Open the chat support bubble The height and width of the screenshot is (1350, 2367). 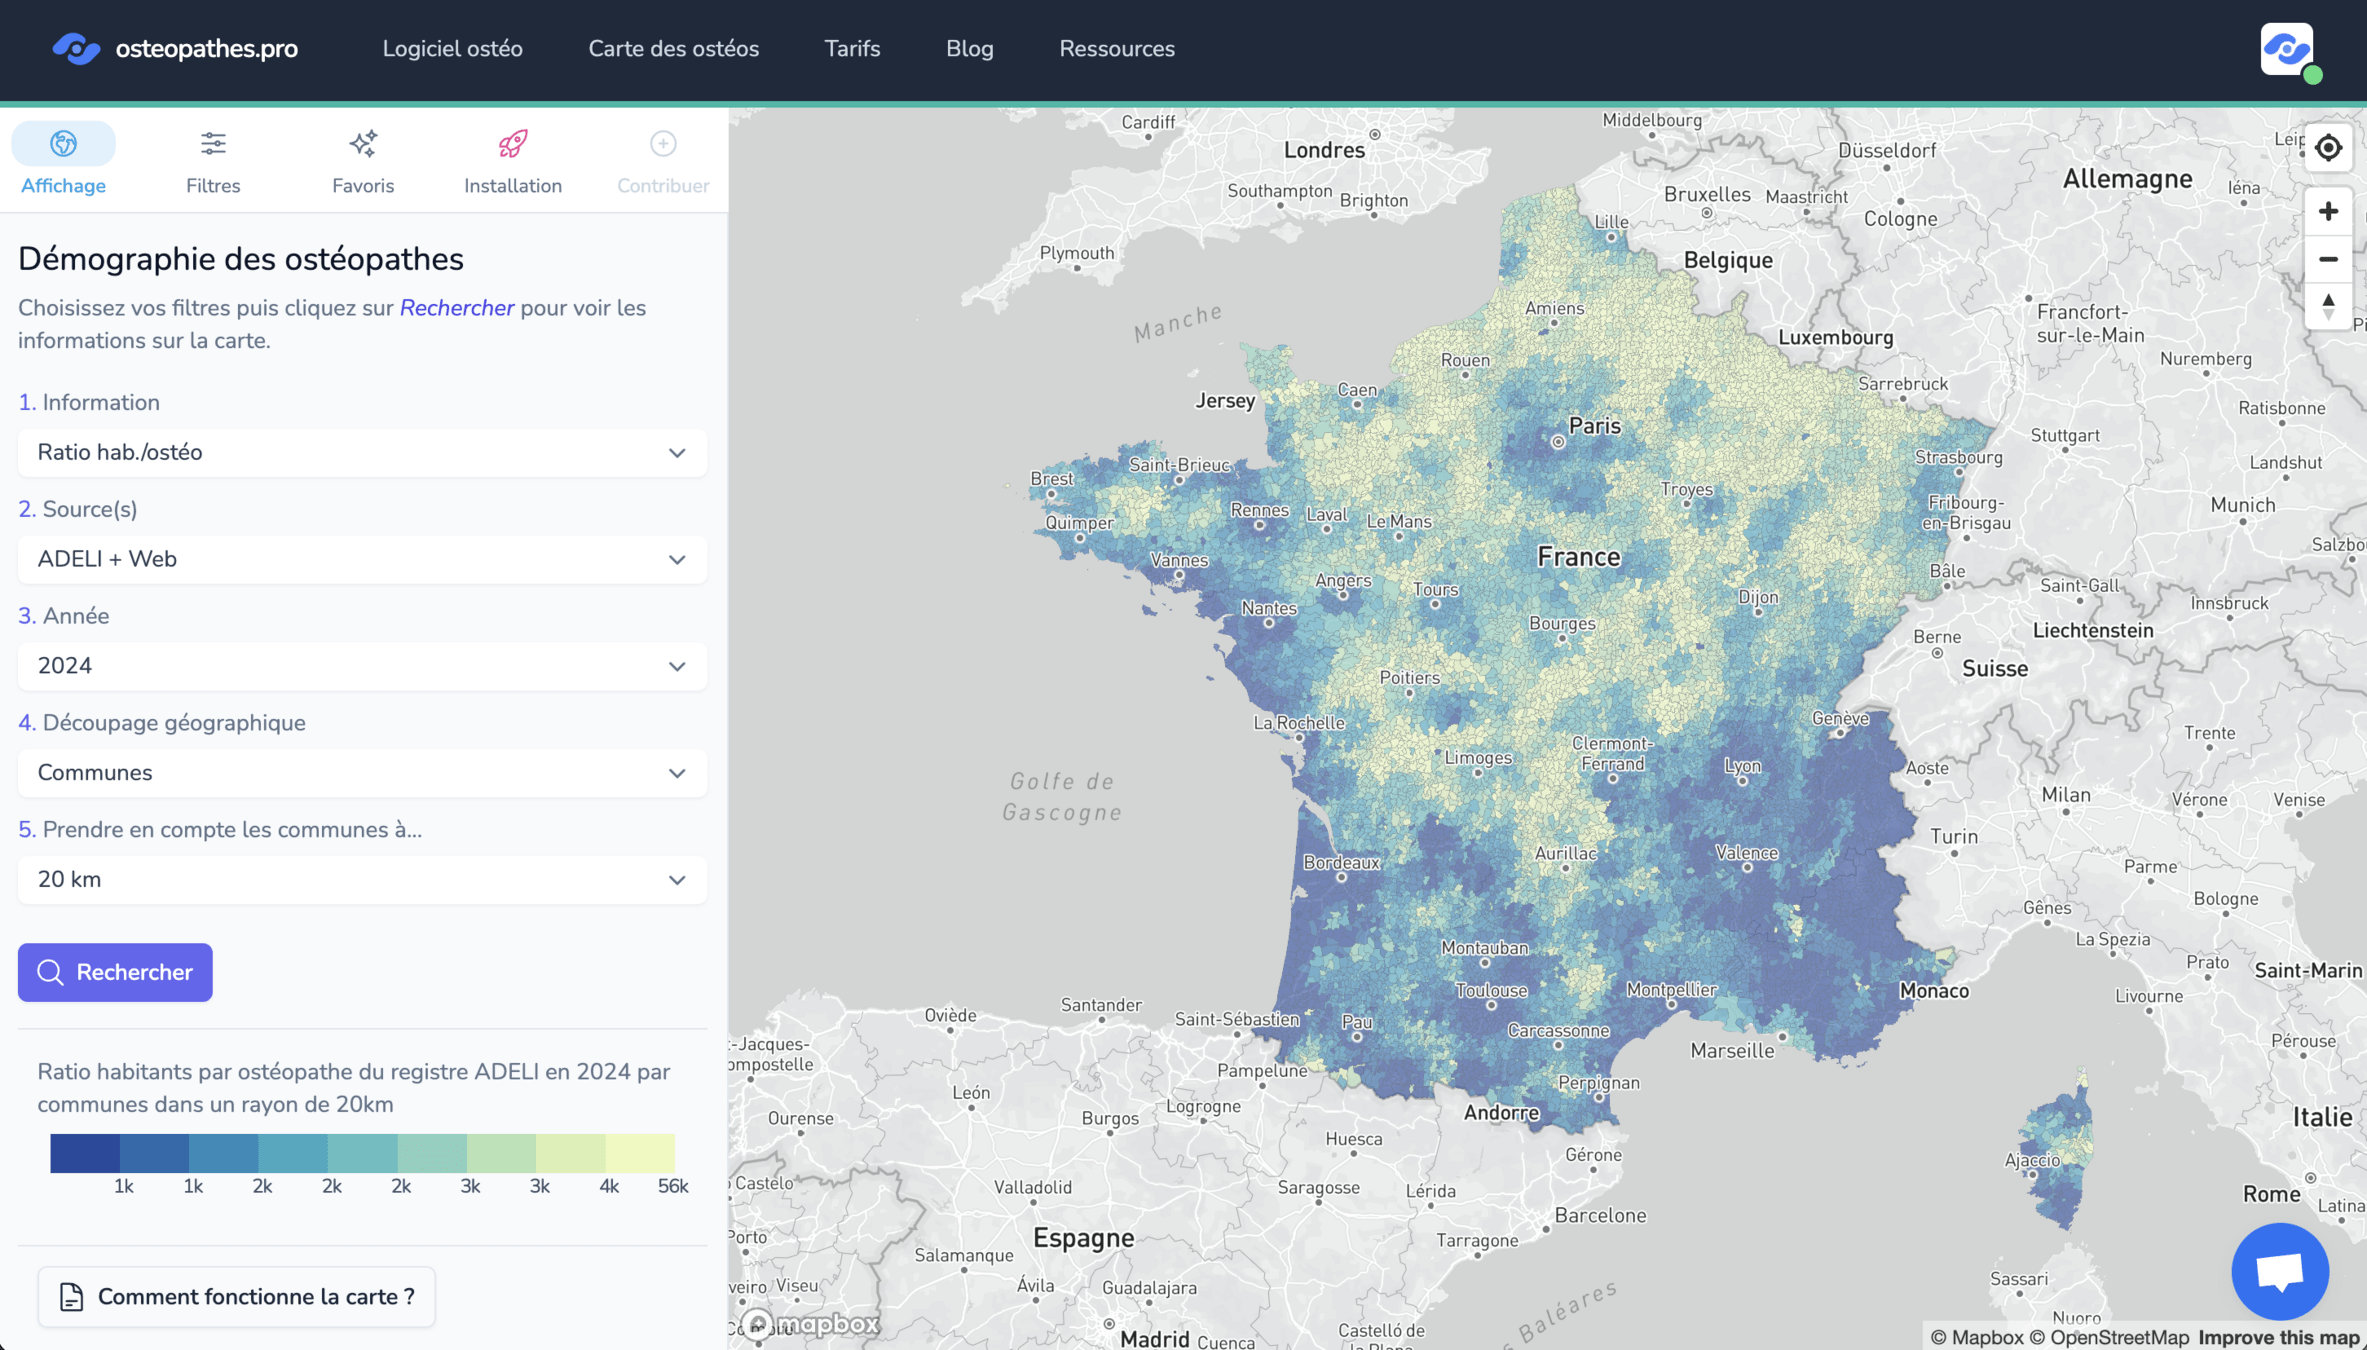click(x=2280, y=1271)
